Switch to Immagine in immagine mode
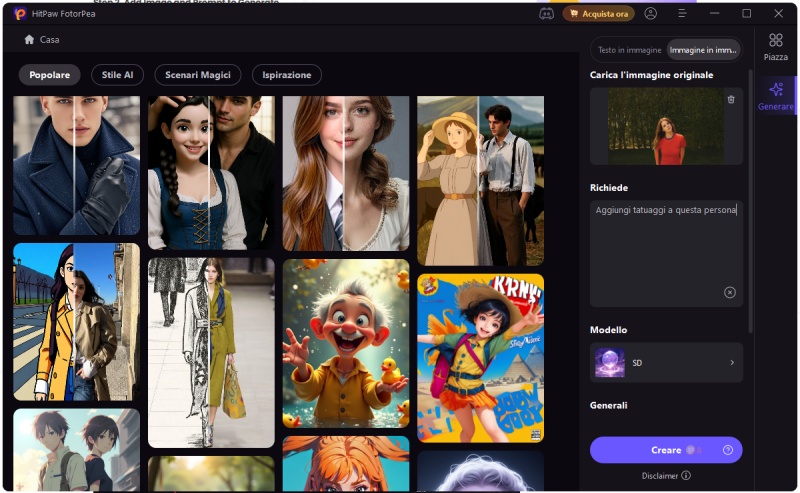The height and width of the screenshot is (493, 800). click(703, 50)
